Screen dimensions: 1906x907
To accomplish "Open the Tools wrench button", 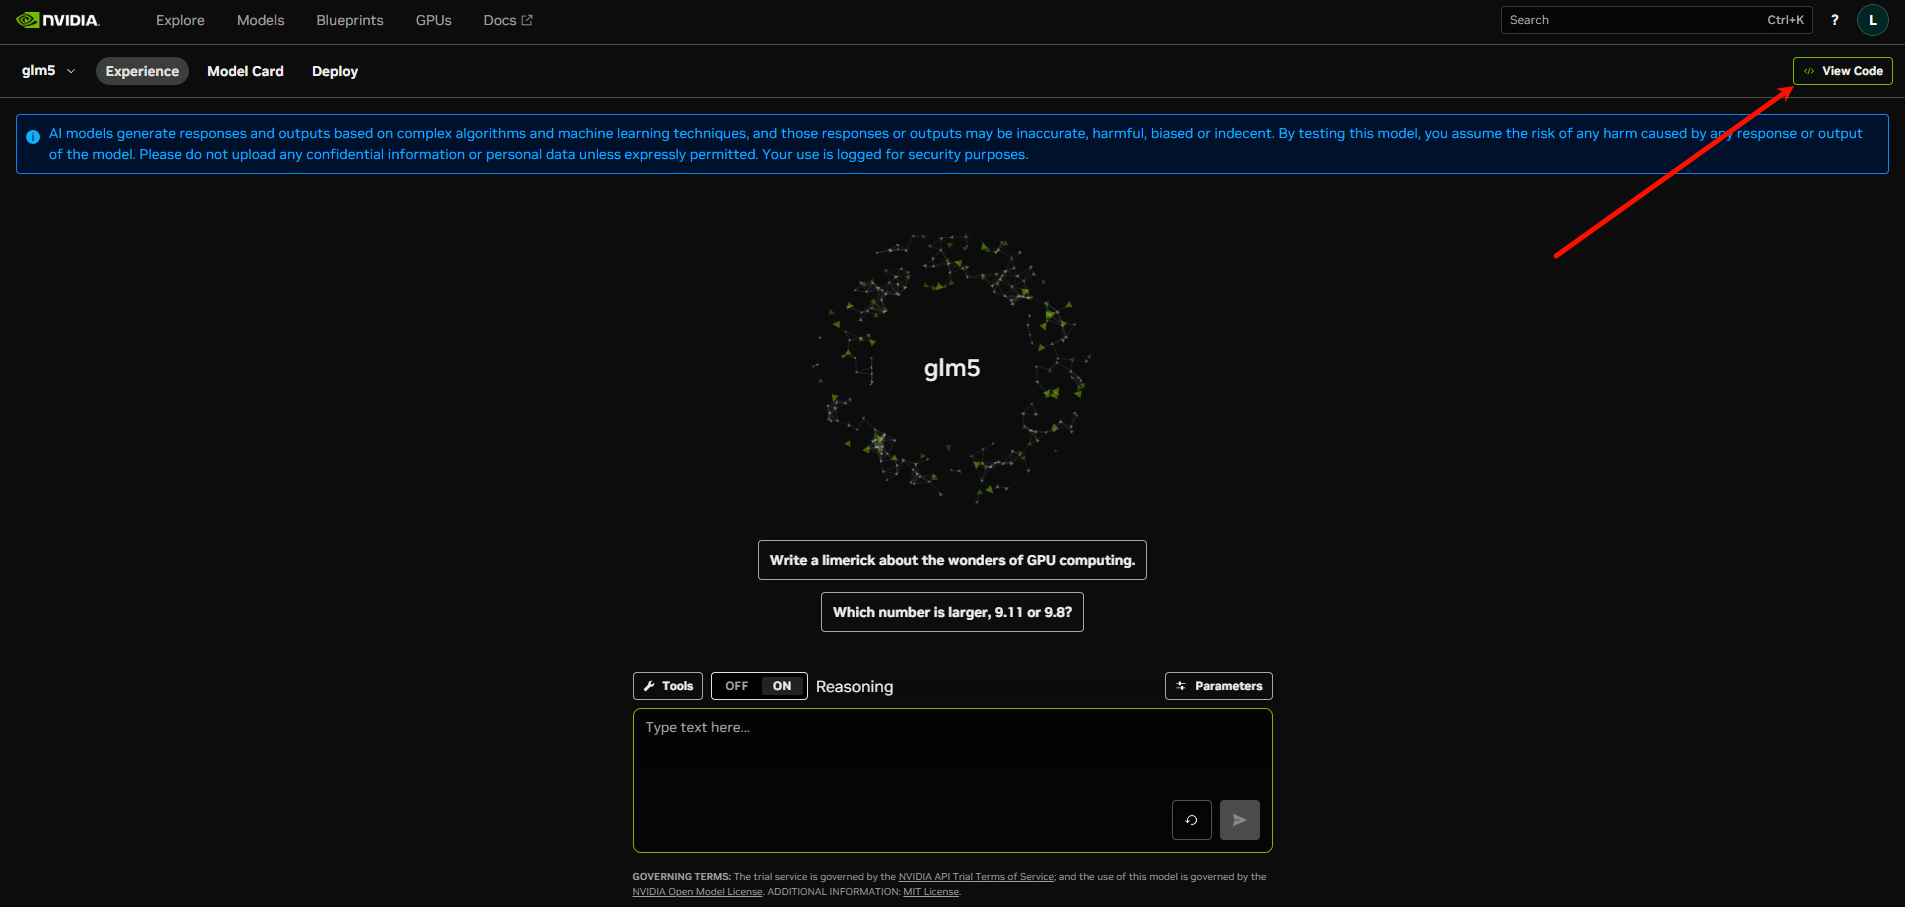I will (x=668, y=686).
